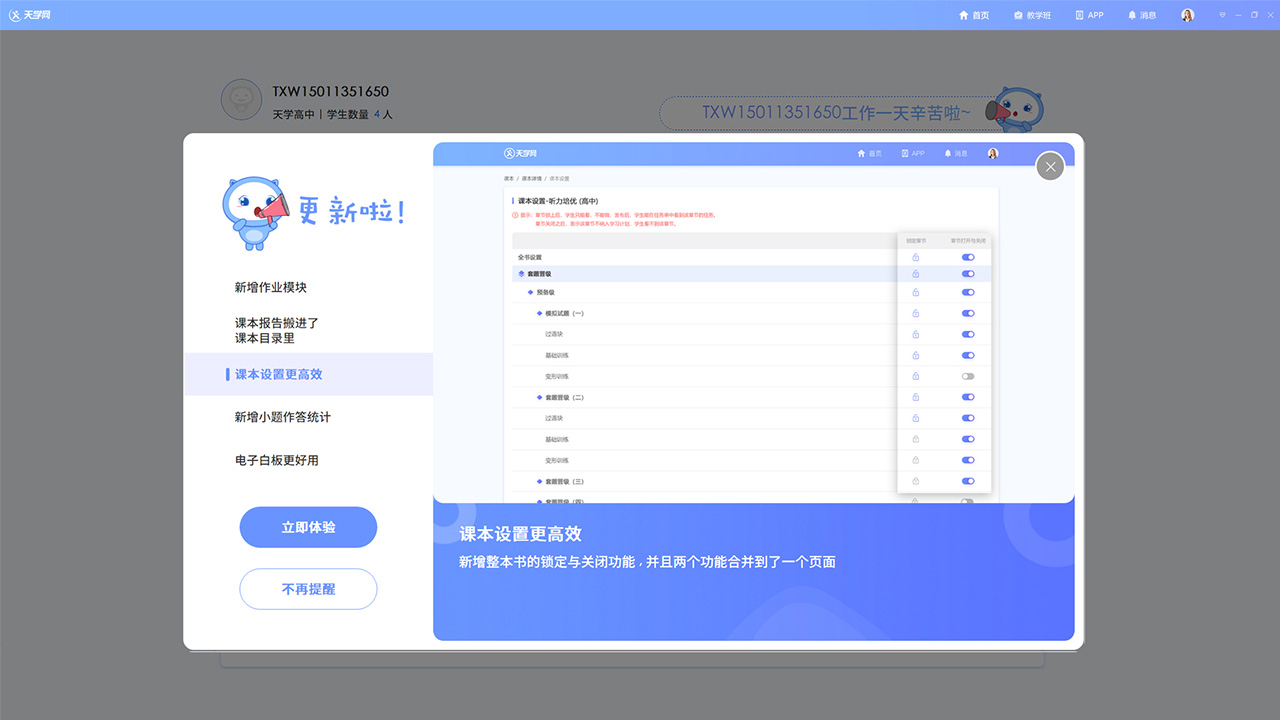1280x720 pixels.
Task: Click the user avatar in top-right corner
Action: coord(1187,14)
